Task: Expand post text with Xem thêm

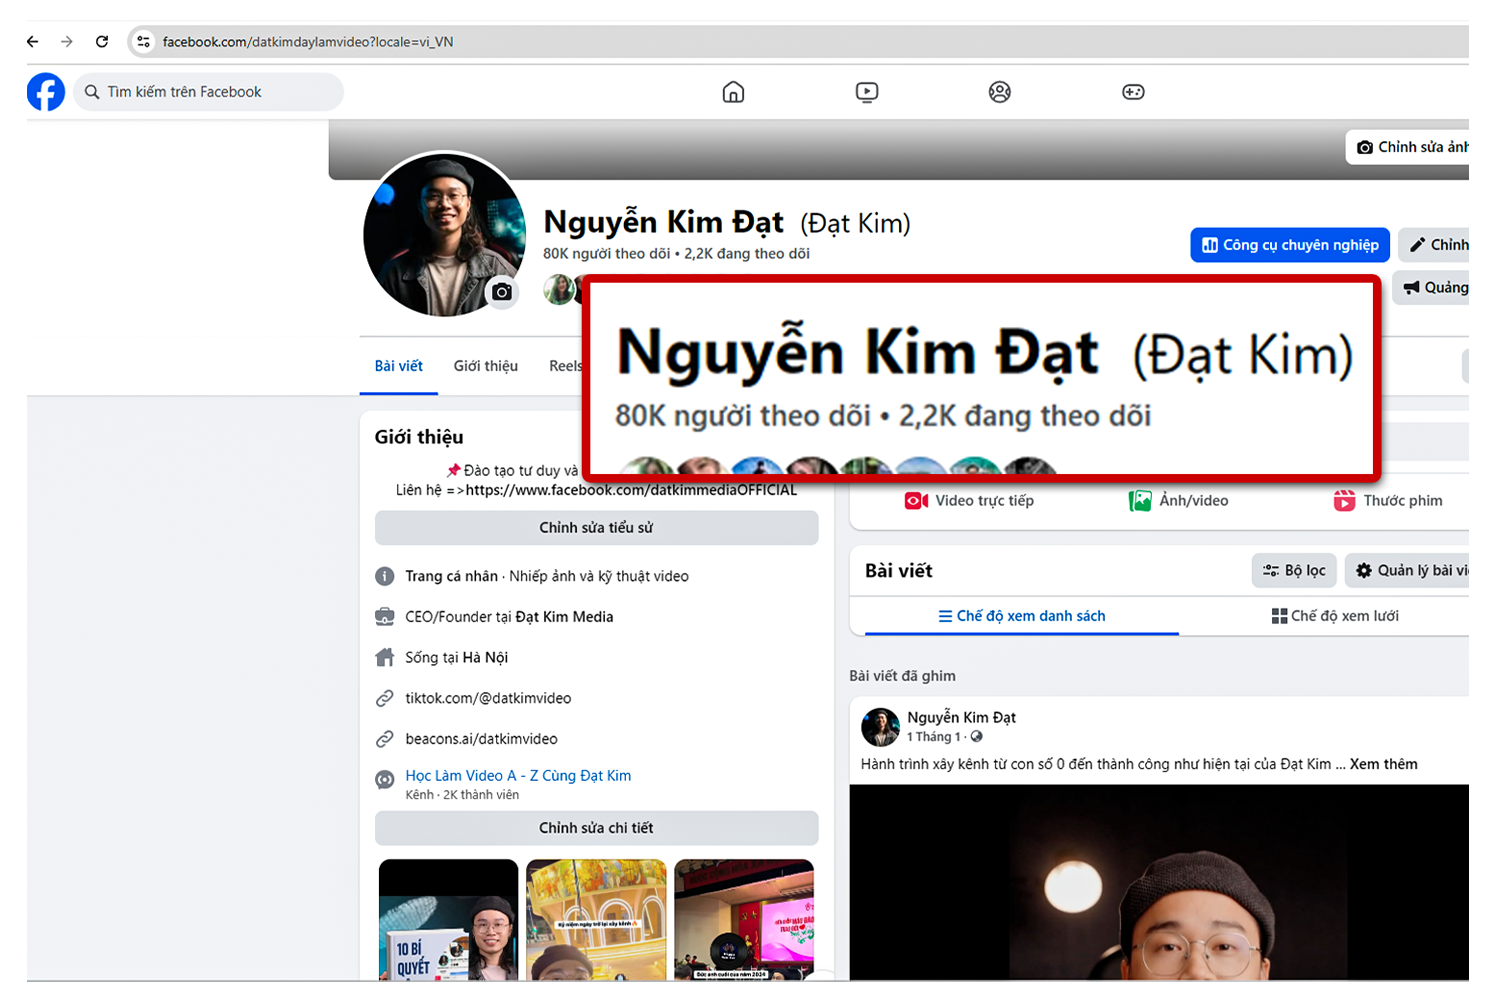Action: coord(1383,764)
